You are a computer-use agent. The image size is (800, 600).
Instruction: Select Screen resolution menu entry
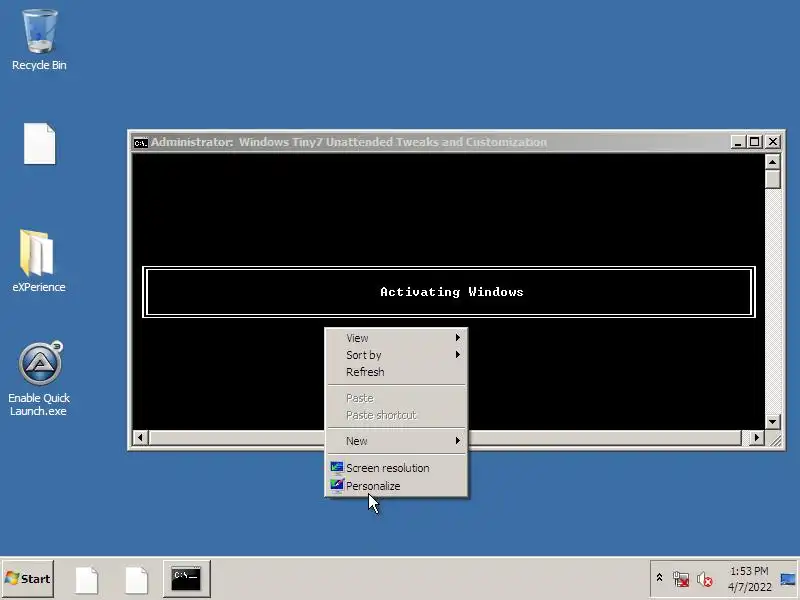396,468
